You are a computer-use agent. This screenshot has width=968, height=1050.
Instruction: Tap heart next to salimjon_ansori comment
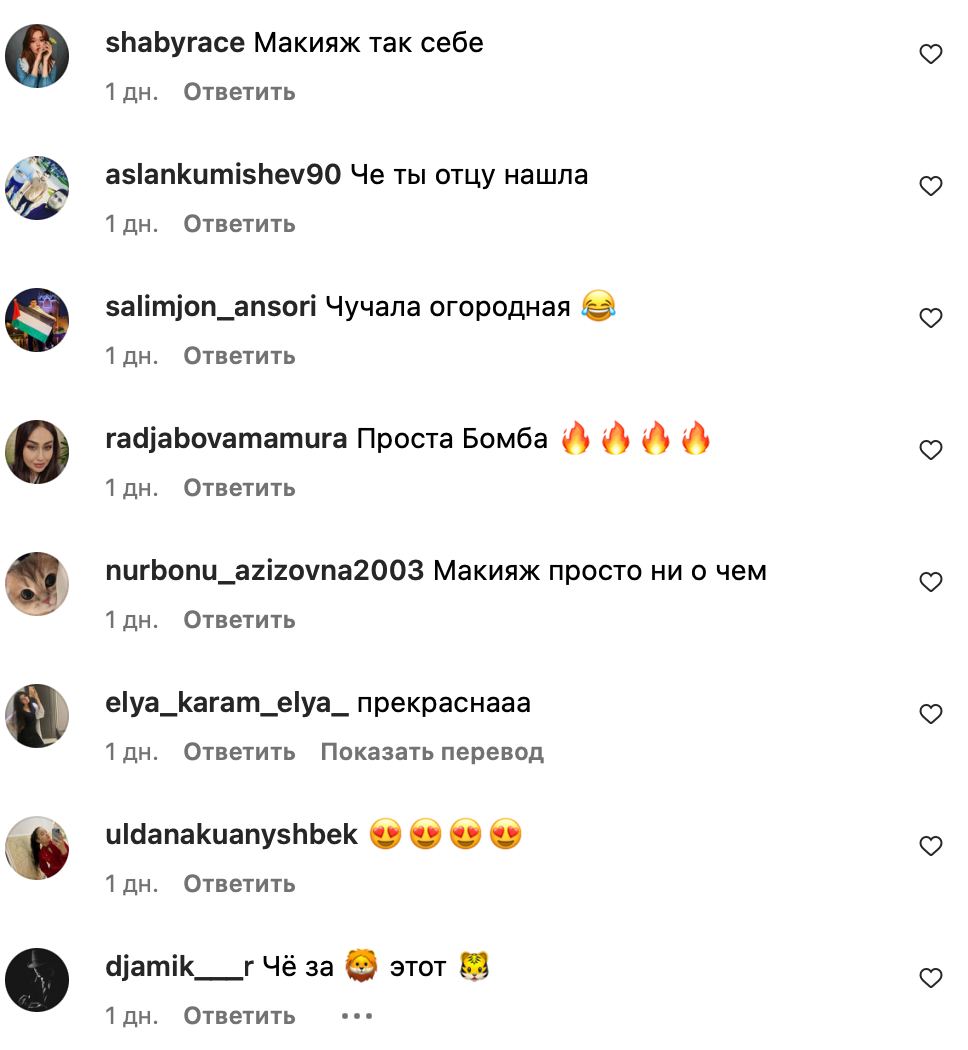931,317
